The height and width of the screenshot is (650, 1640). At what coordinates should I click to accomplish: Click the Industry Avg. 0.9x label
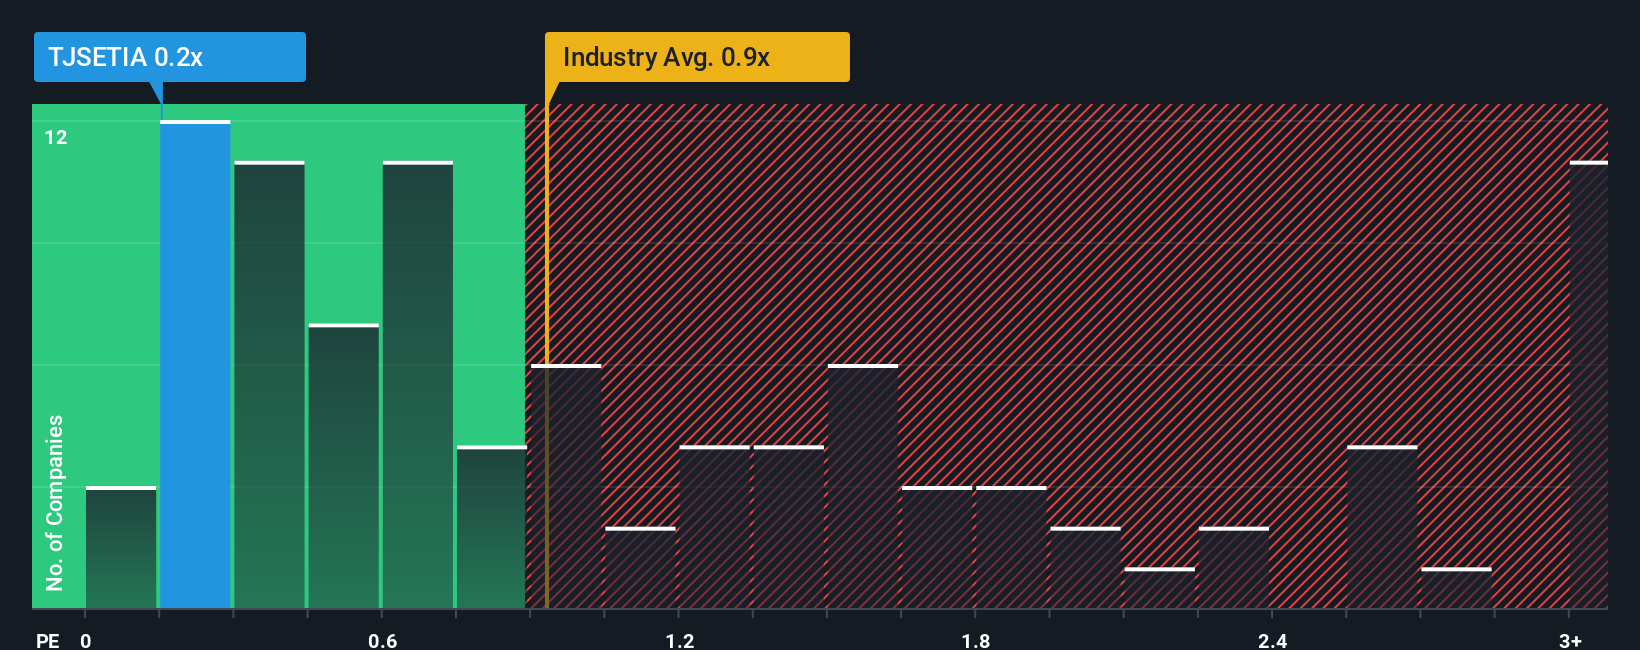tap(697, 57)
